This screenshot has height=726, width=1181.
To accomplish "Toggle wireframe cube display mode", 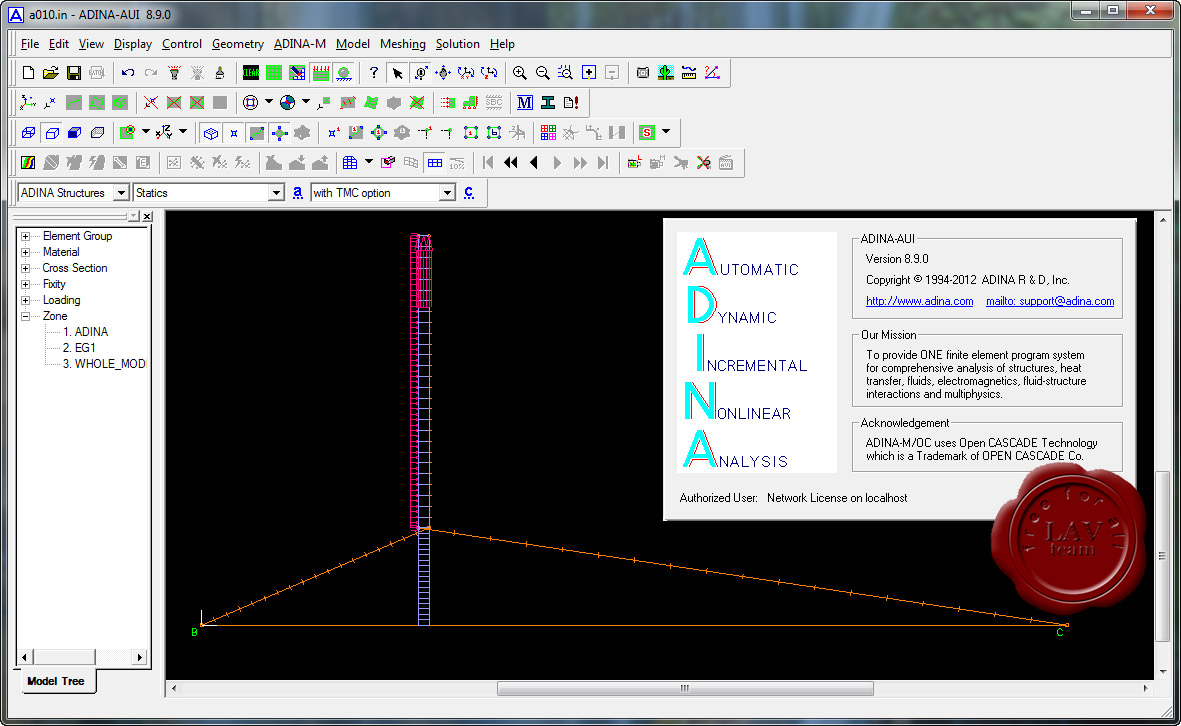I will (x=28, y=133).
